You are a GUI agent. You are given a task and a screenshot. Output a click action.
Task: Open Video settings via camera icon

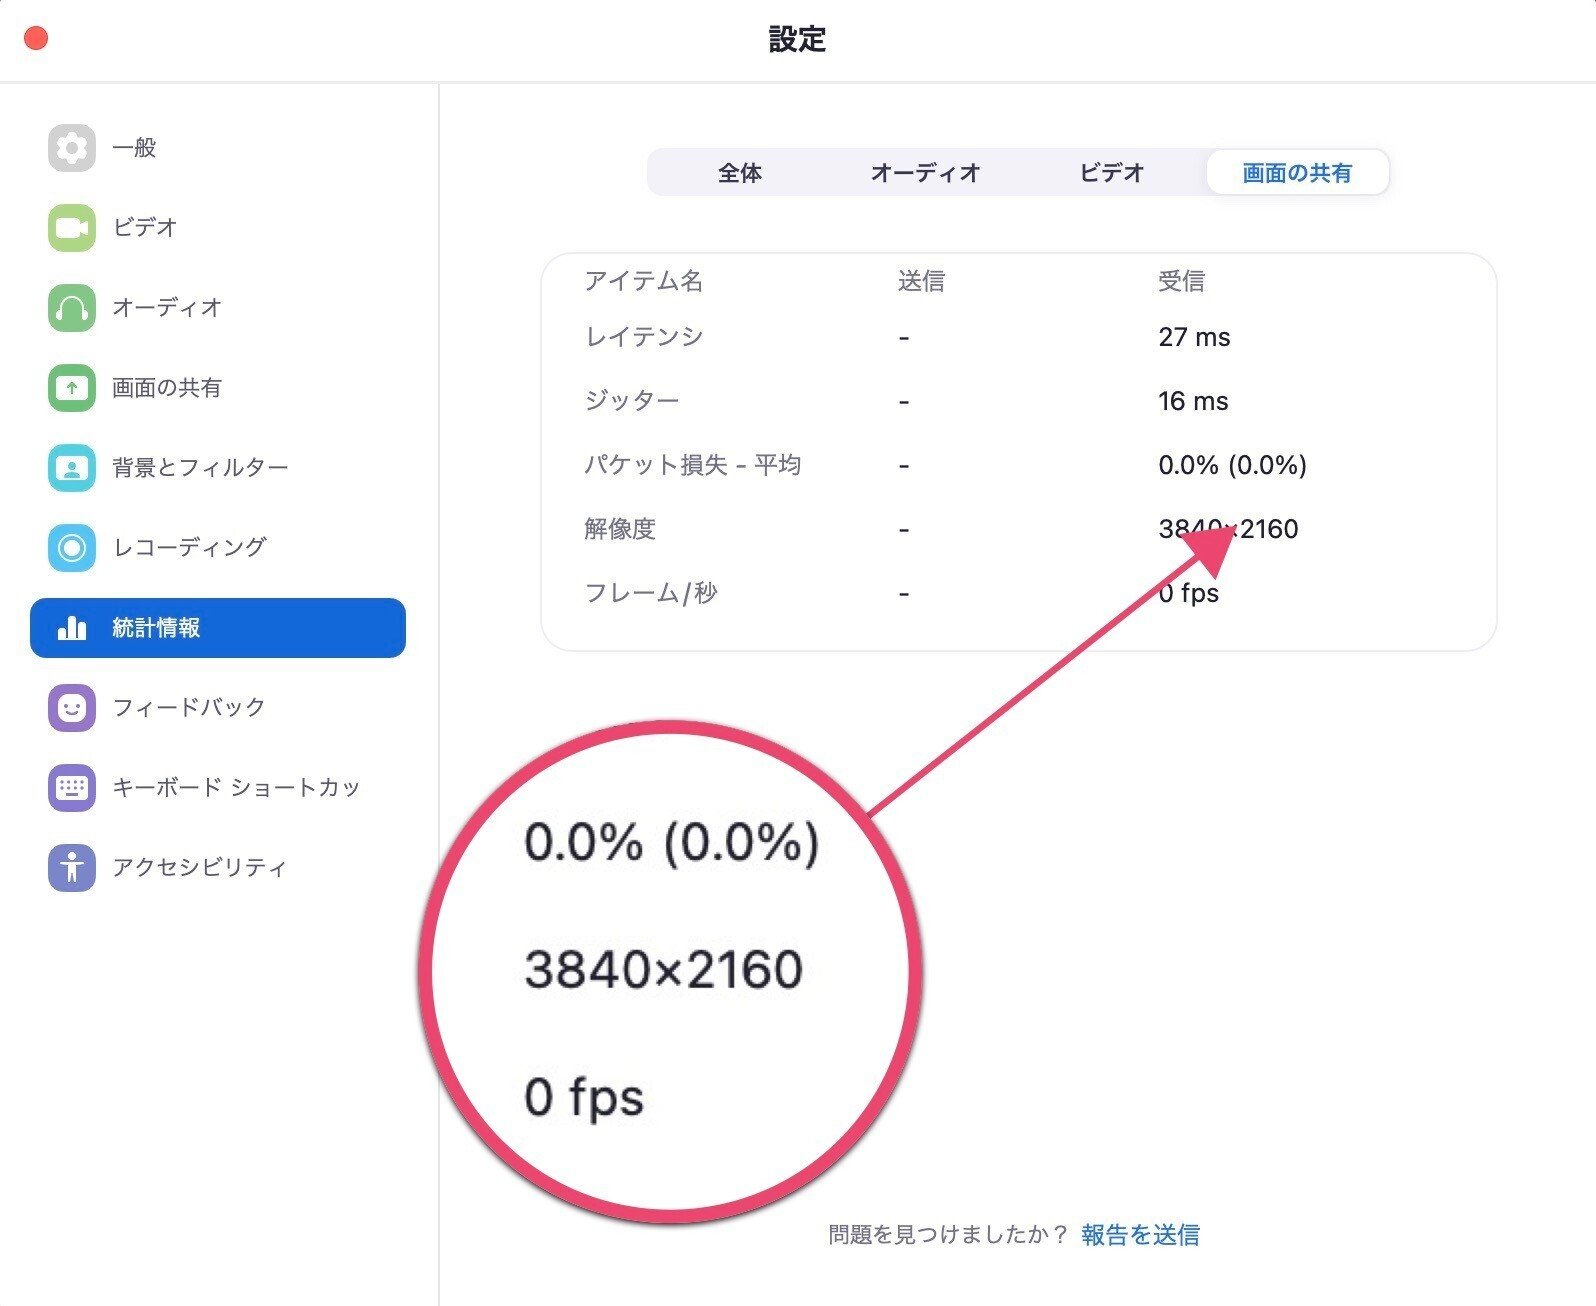point(71,228)
